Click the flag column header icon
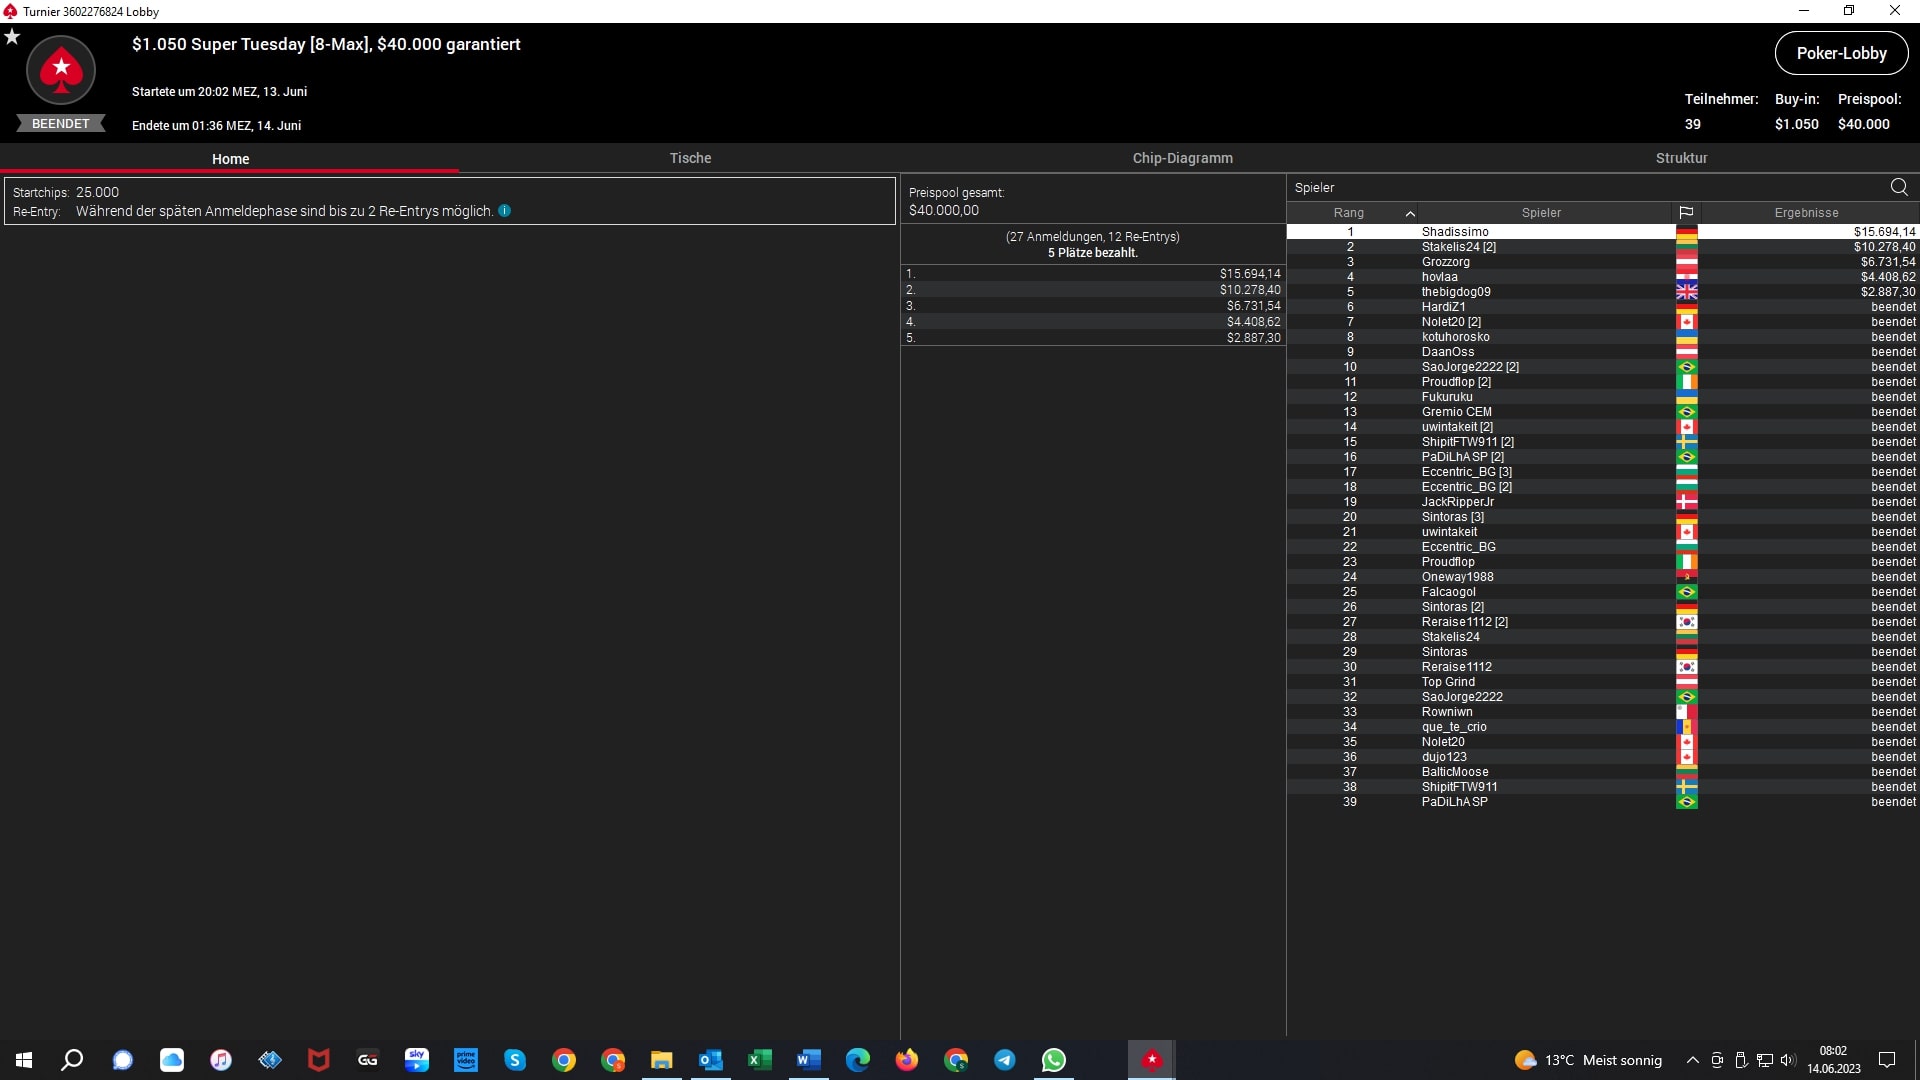 coord(1686,213)
